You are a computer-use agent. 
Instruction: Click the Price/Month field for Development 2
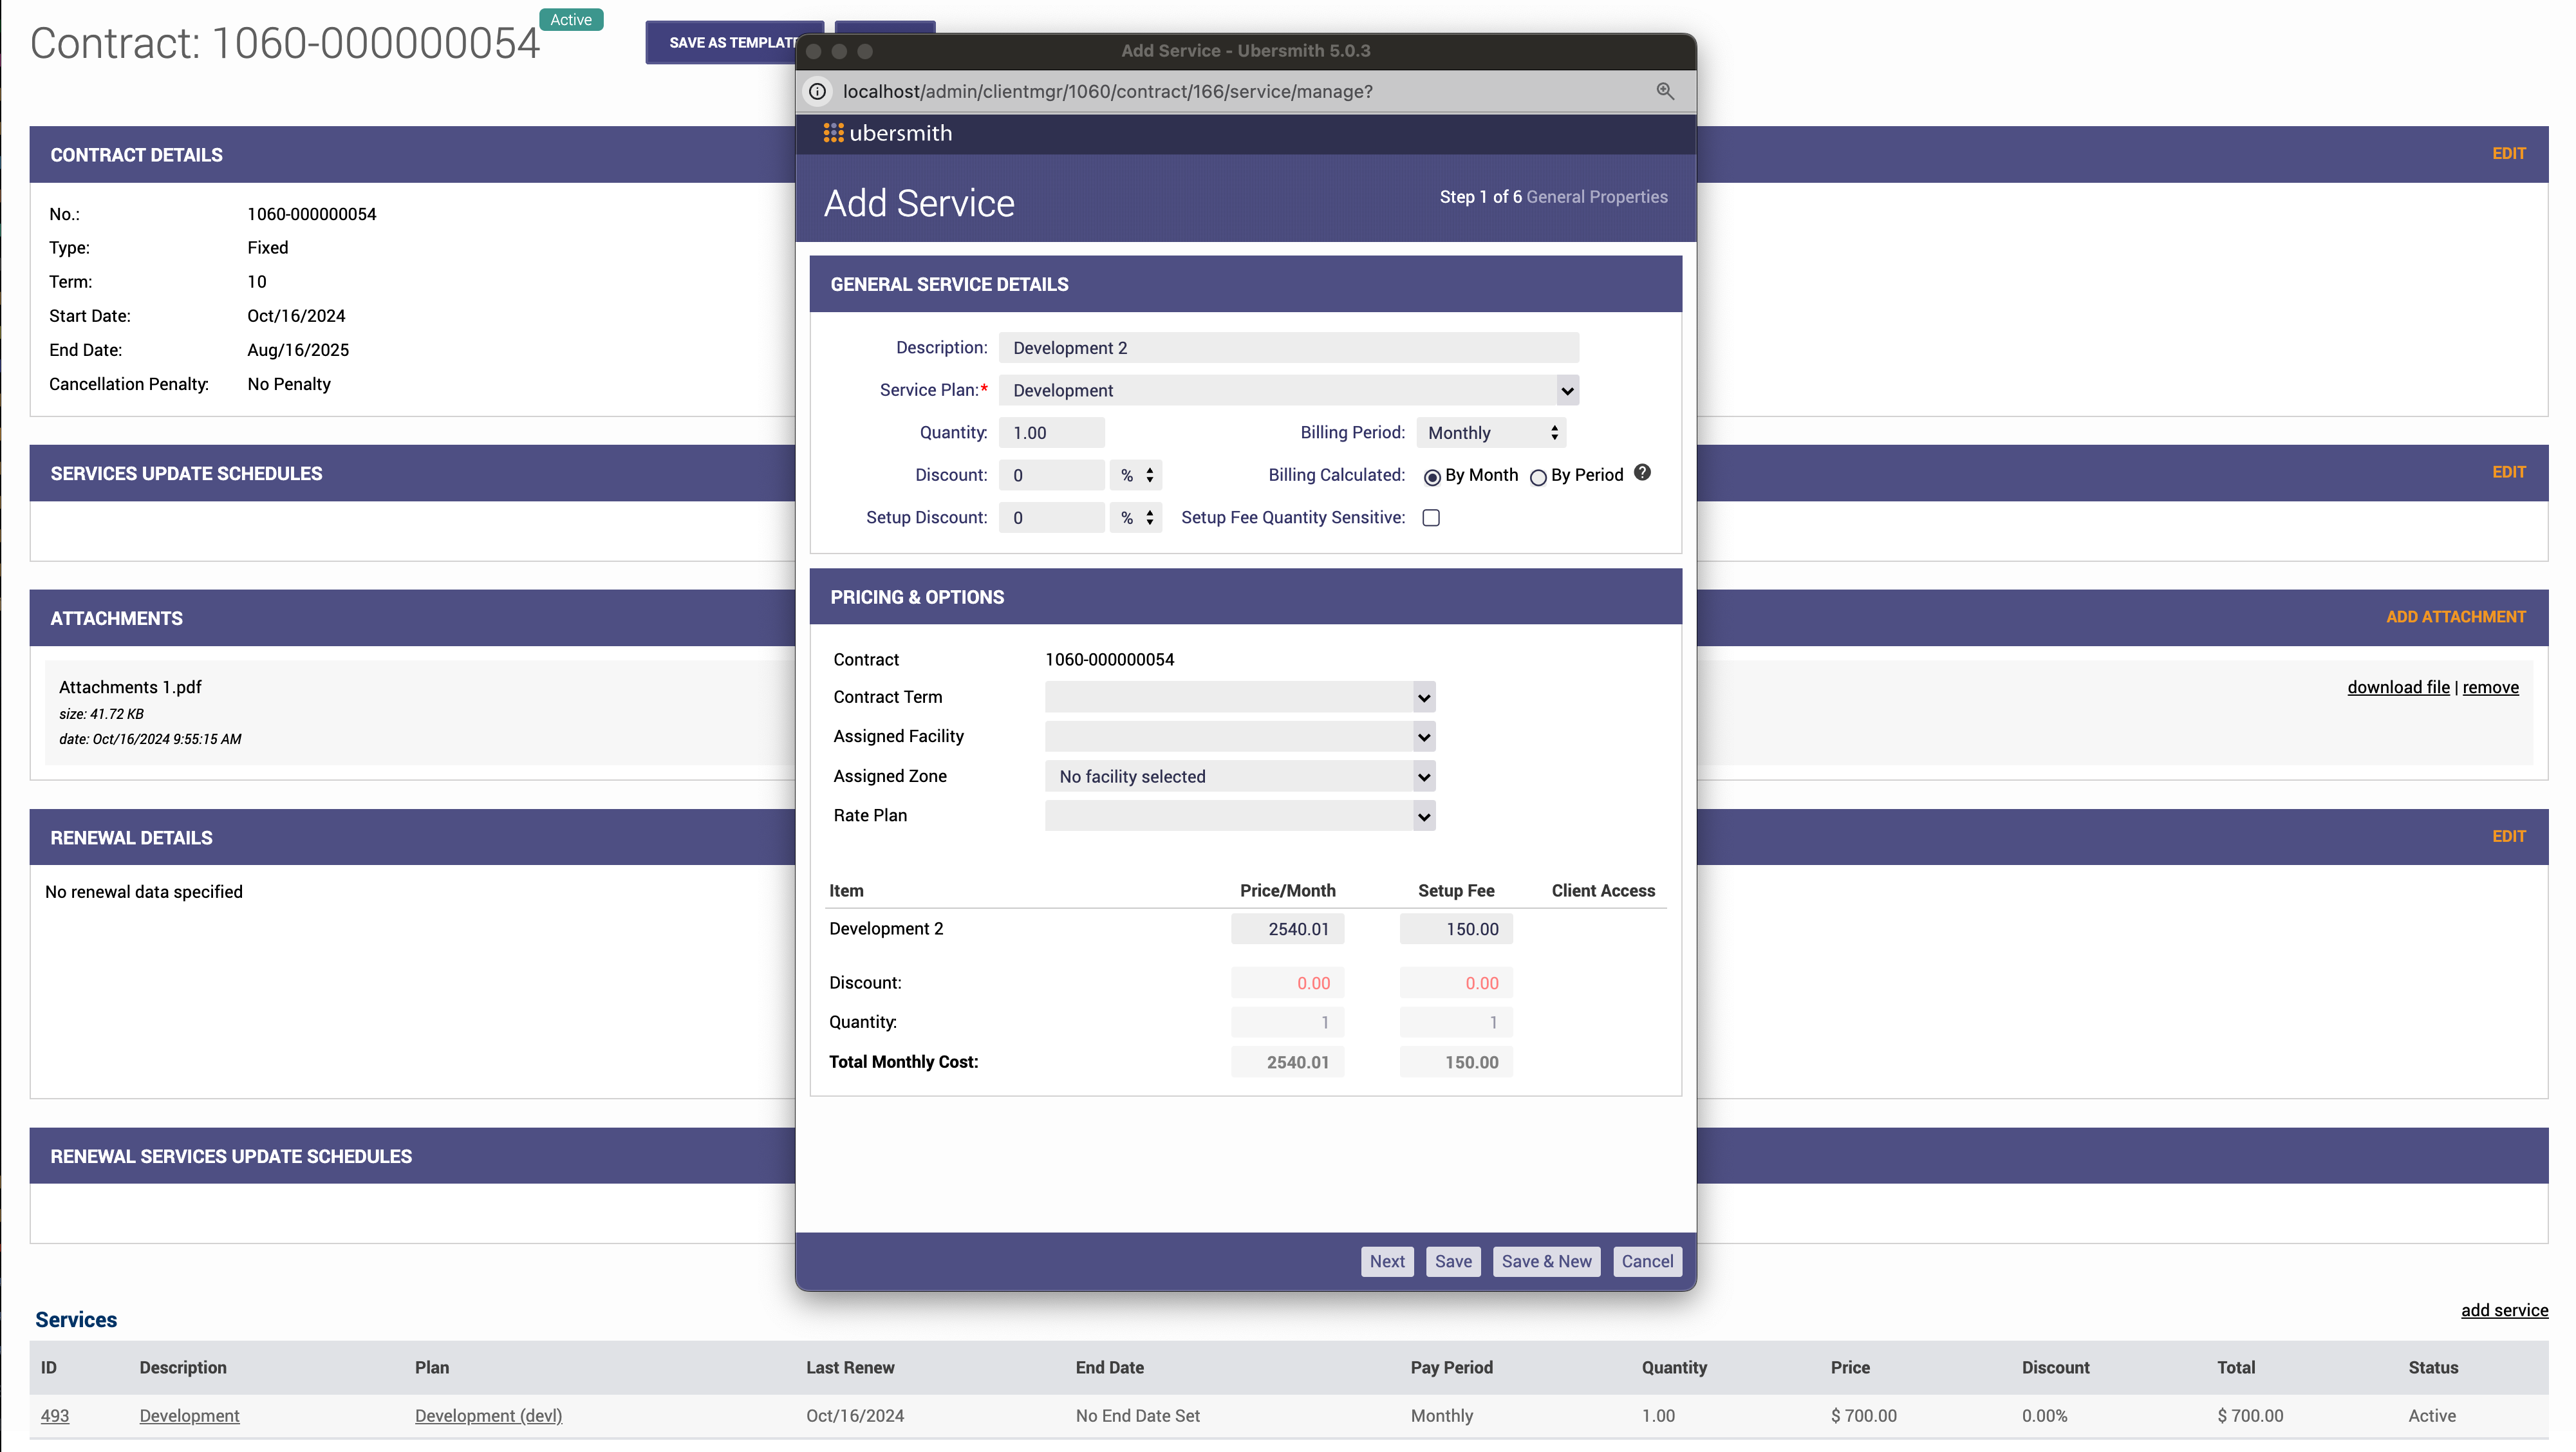(x=1287, y=929)
